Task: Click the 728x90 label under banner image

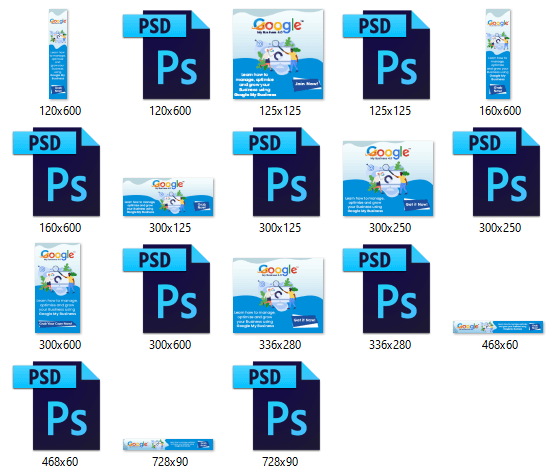Action: pyautogui.click(x=170, y=462)
